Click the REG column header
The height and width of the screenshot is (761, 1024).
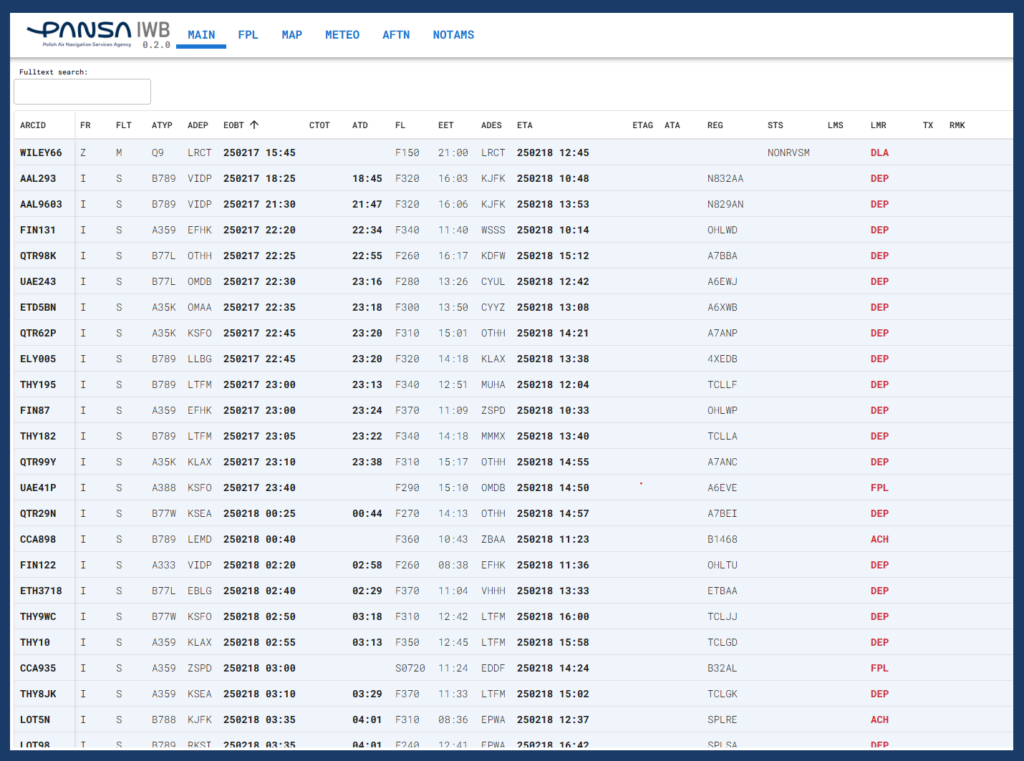pyautogui.click(x=715, y=125)
